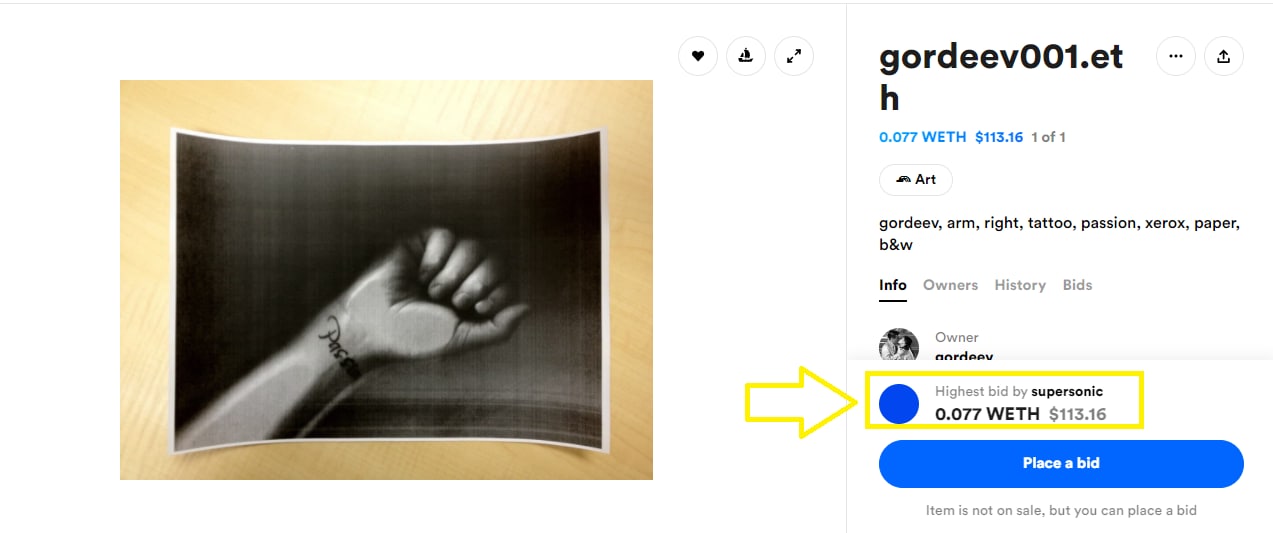
Task: Open the sailboat OpenSea icon
Action: tap(745, 56)
